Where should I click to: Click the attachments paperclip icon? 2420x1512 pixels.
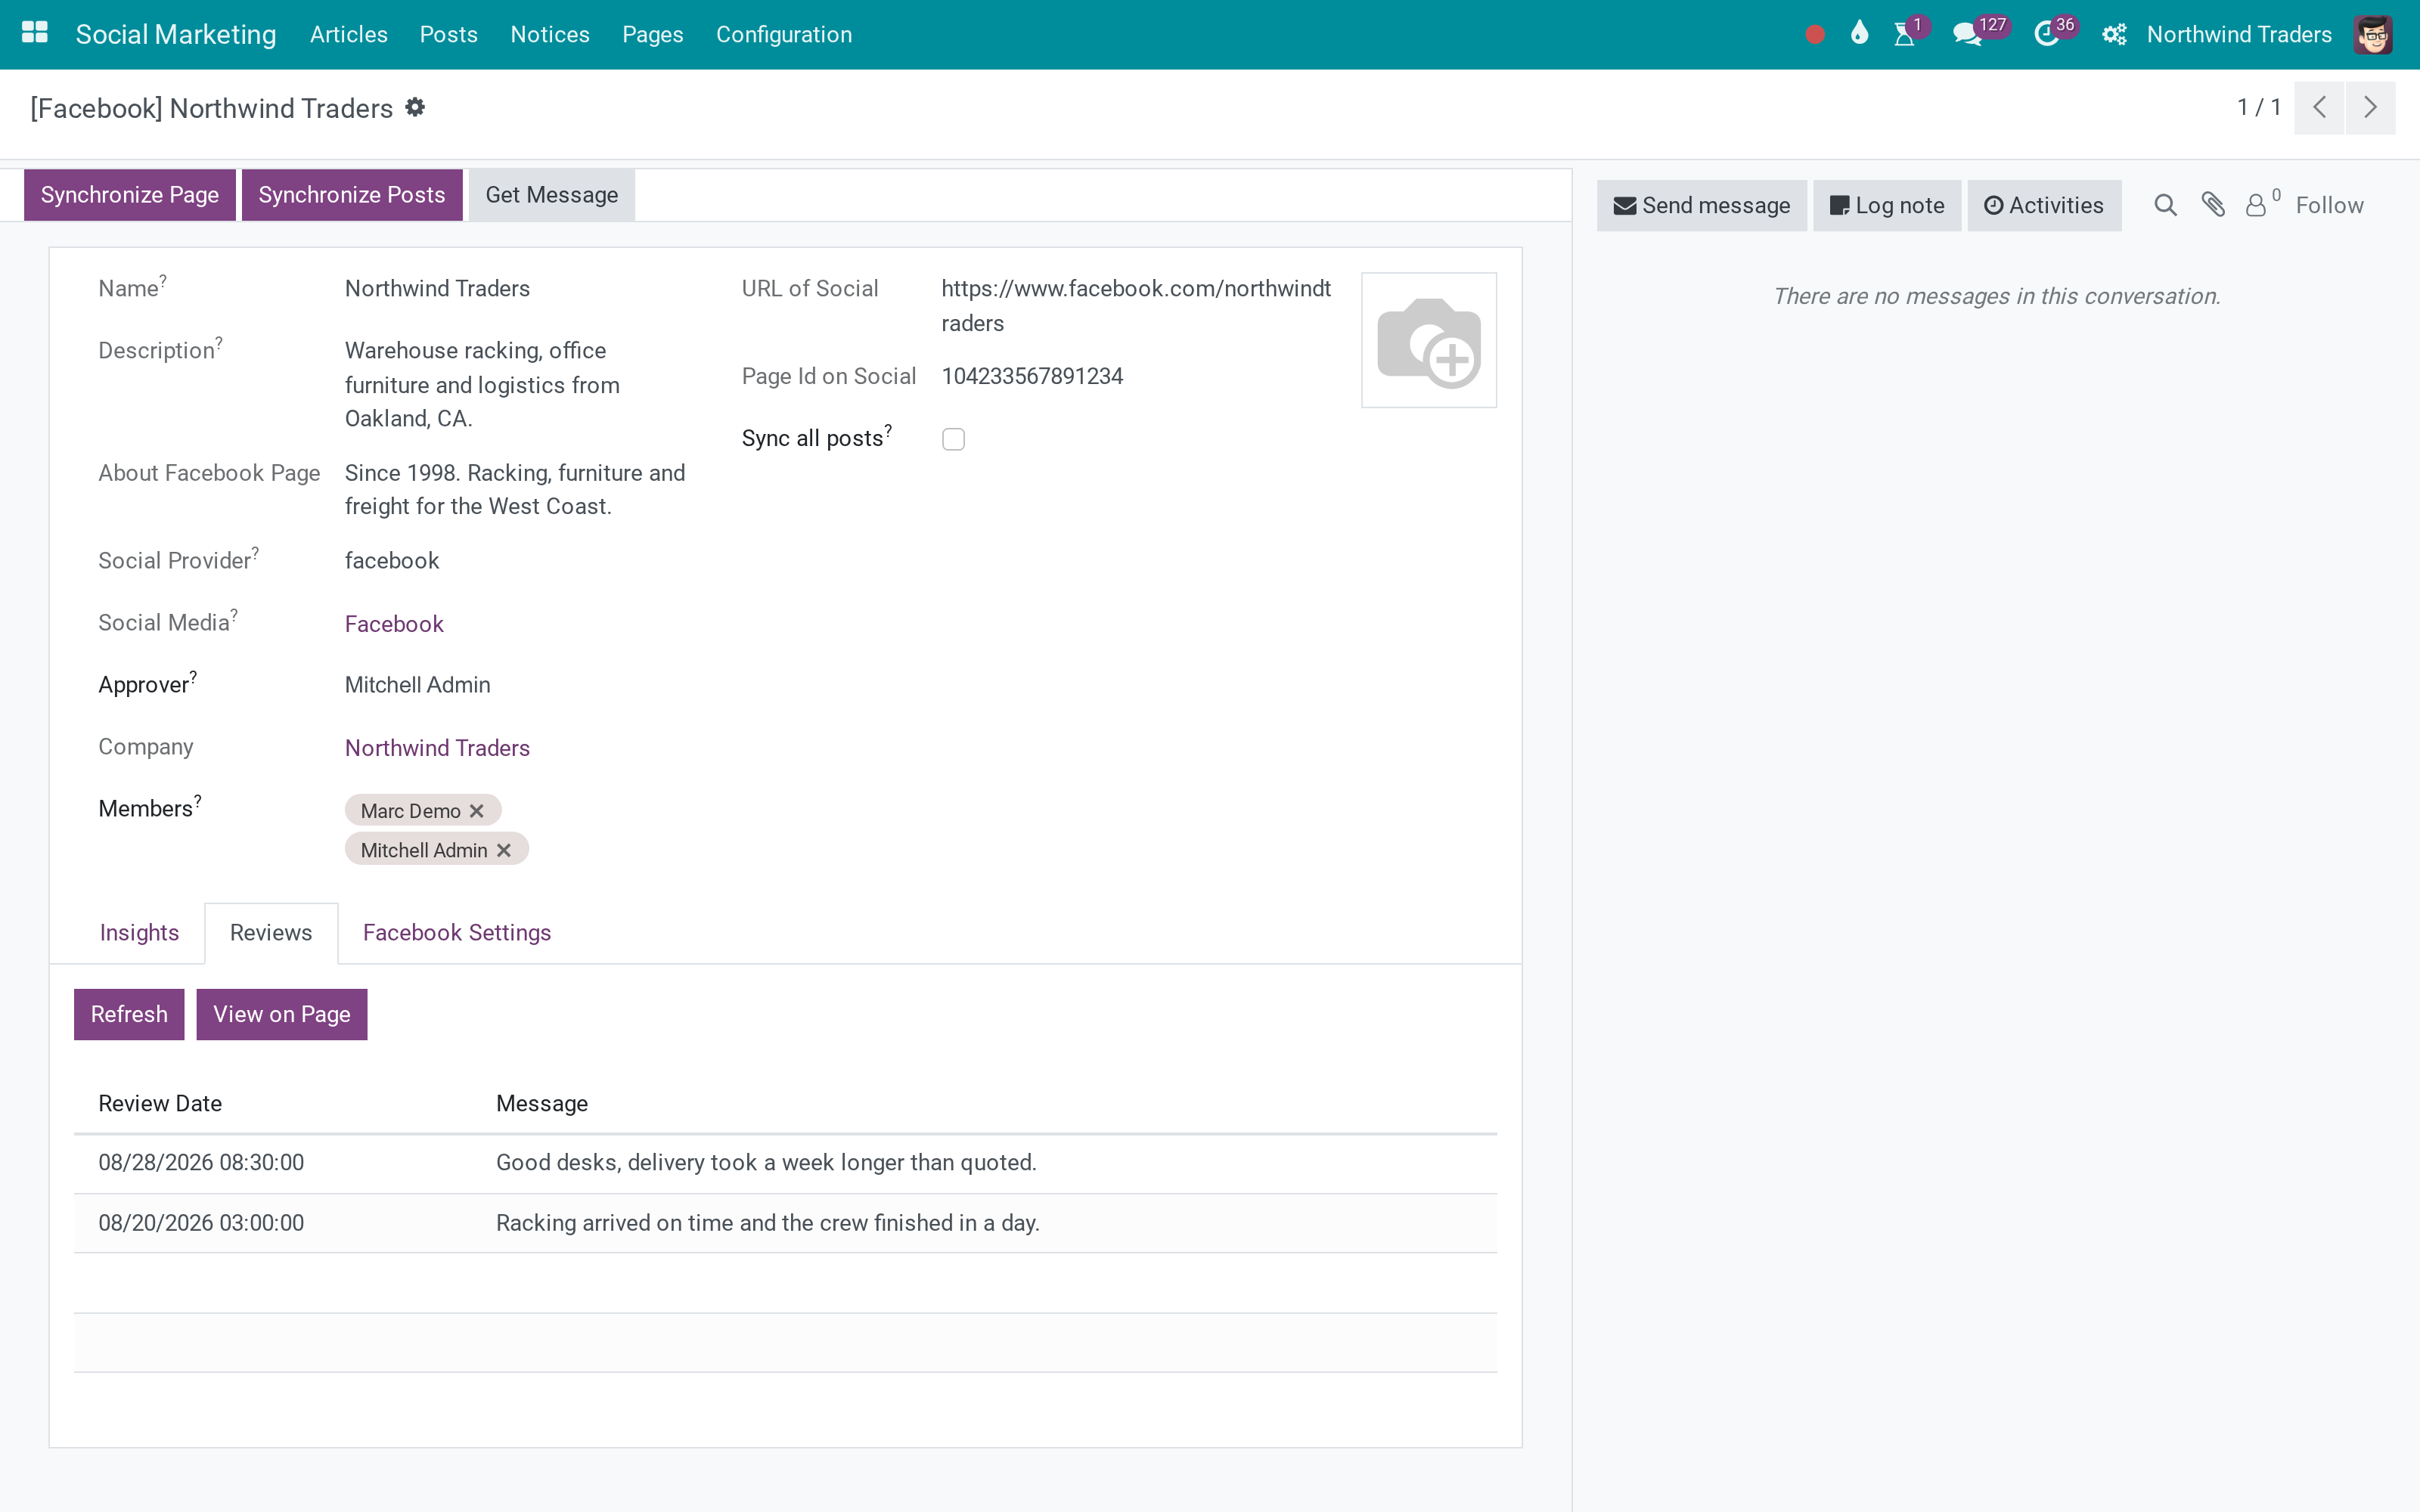click(x=2213, y=205)
